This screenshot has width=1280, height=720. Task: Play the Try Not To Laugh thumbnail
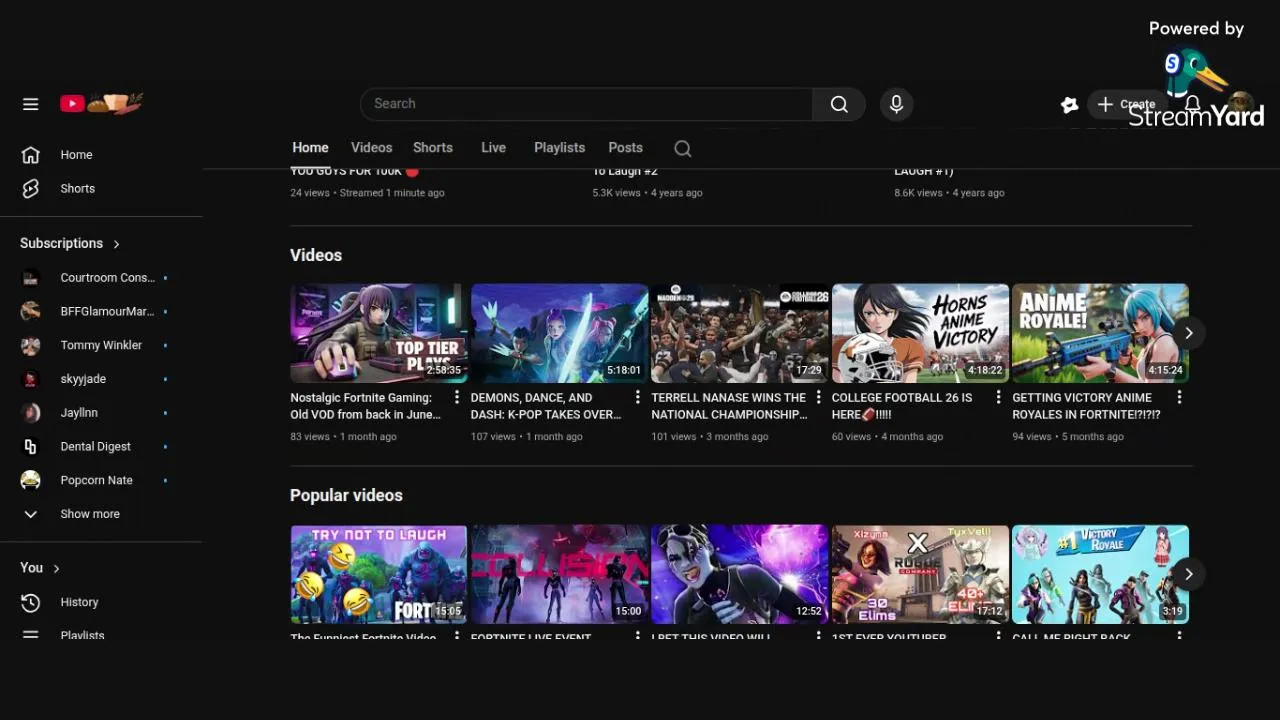pos(378,574)
